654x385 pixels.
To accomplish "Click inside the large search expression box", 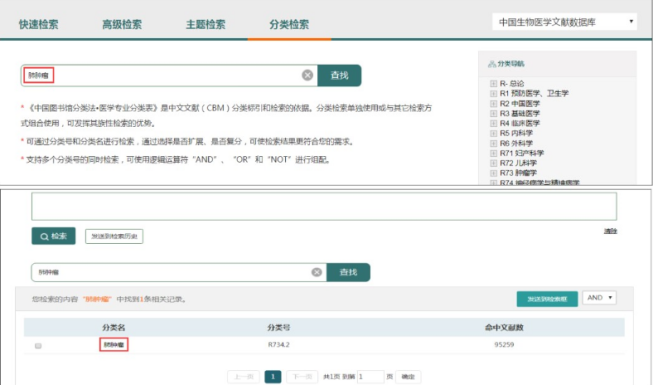I will (x=324, y=206).
